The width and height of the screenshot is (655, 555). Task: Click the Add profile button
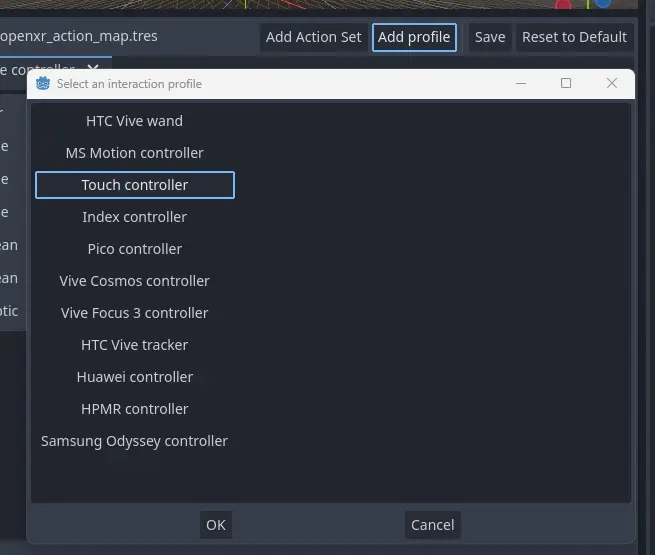(414, 37)
